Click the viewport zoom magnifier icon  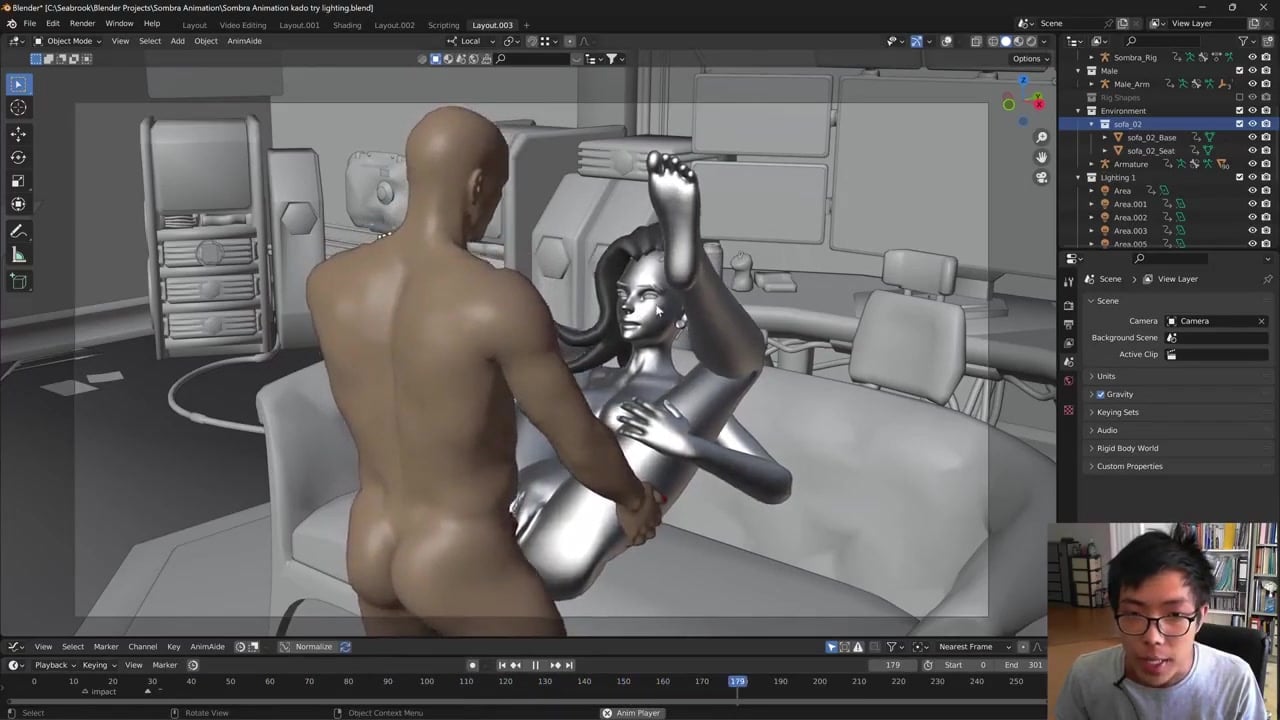[1041, 137]
